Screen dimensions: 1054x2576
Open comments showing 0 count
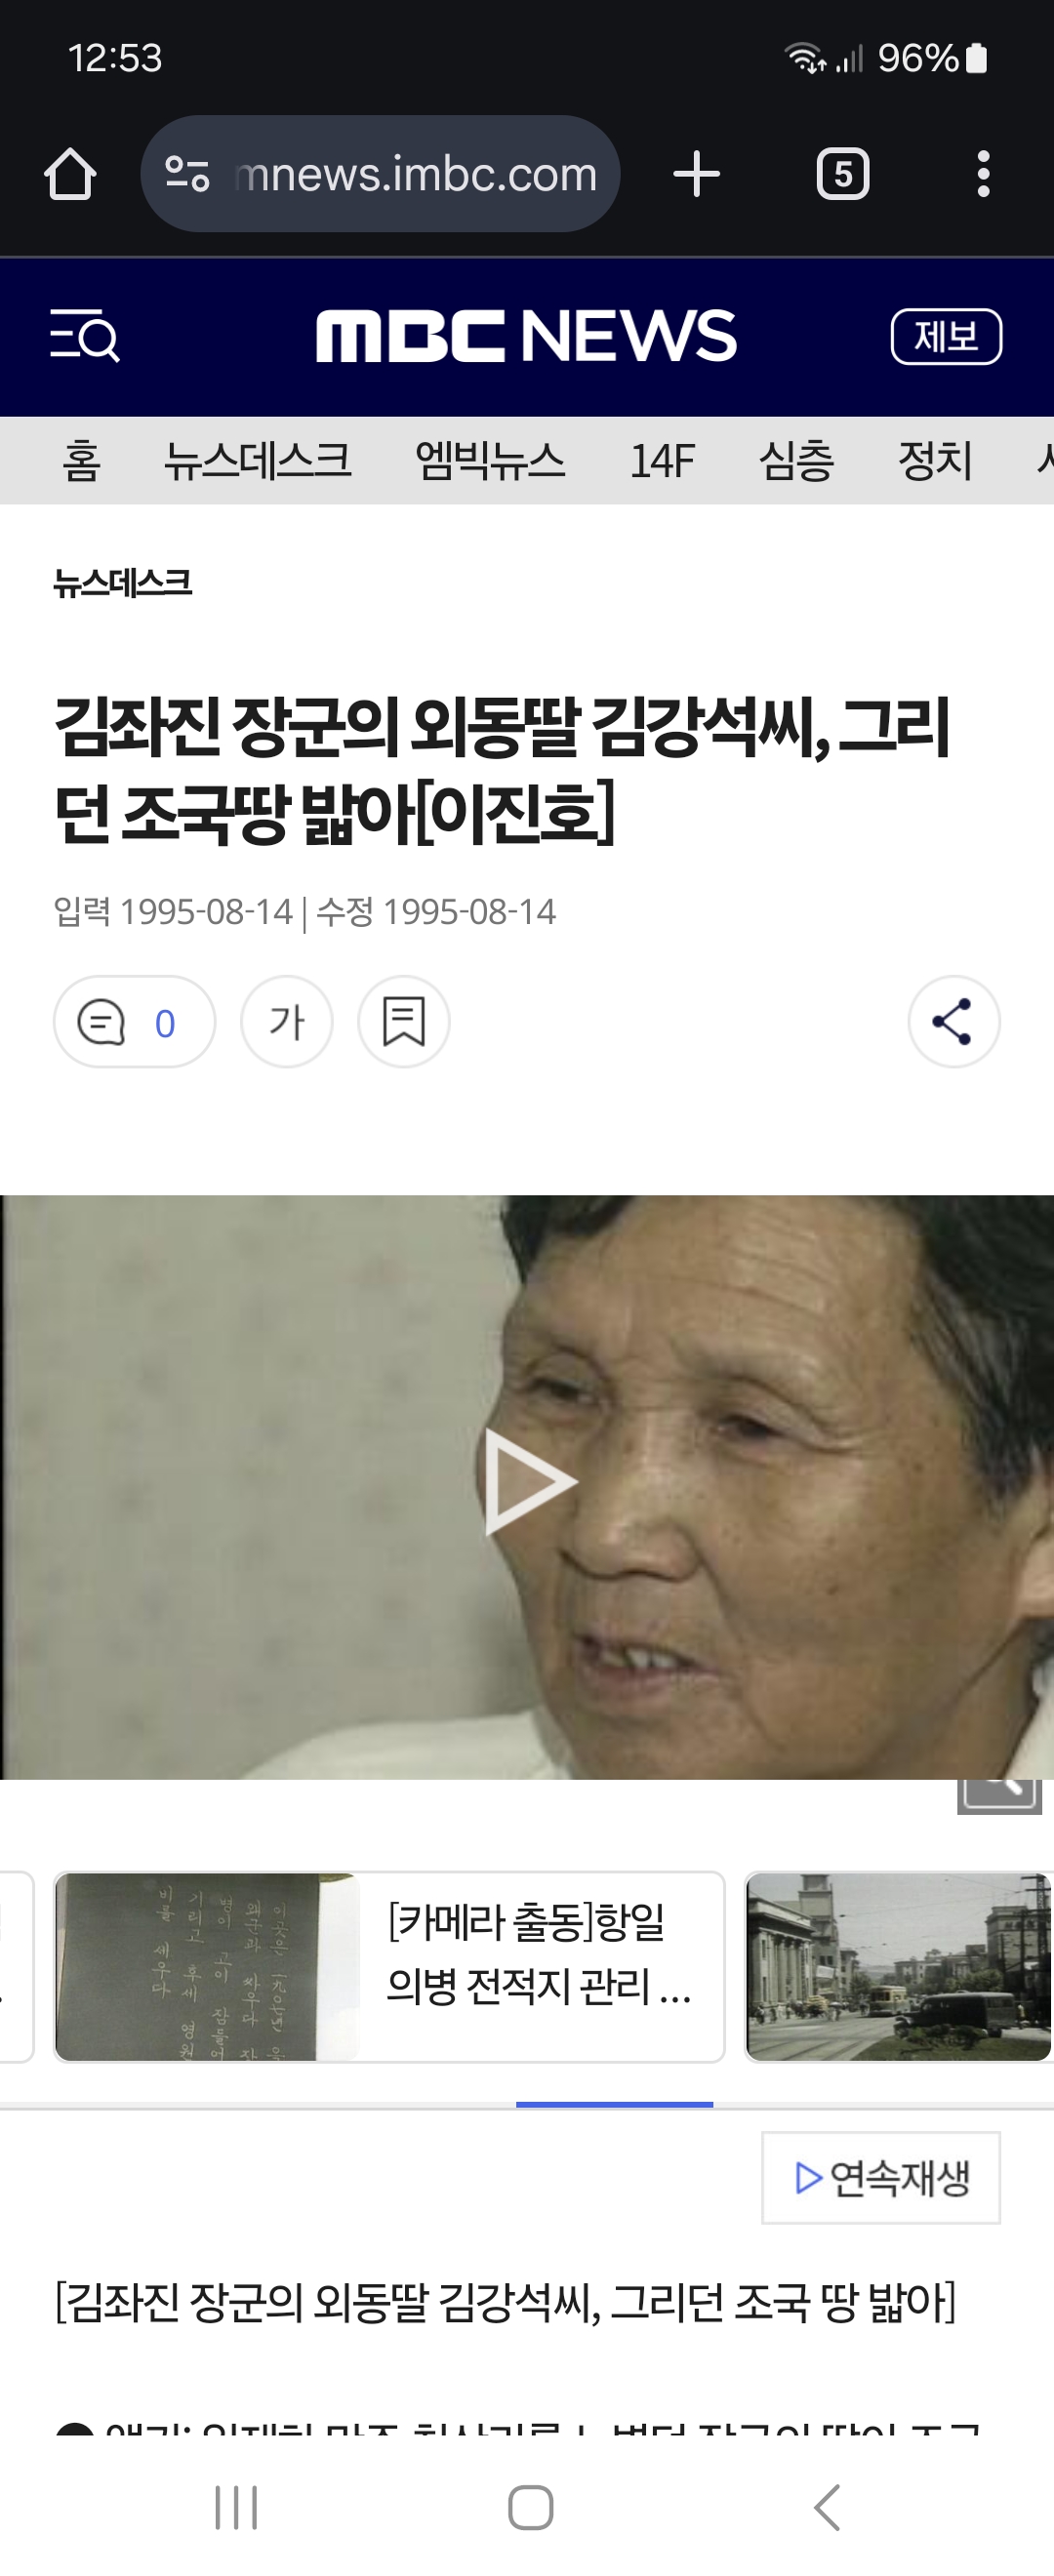coord(134,1022)
